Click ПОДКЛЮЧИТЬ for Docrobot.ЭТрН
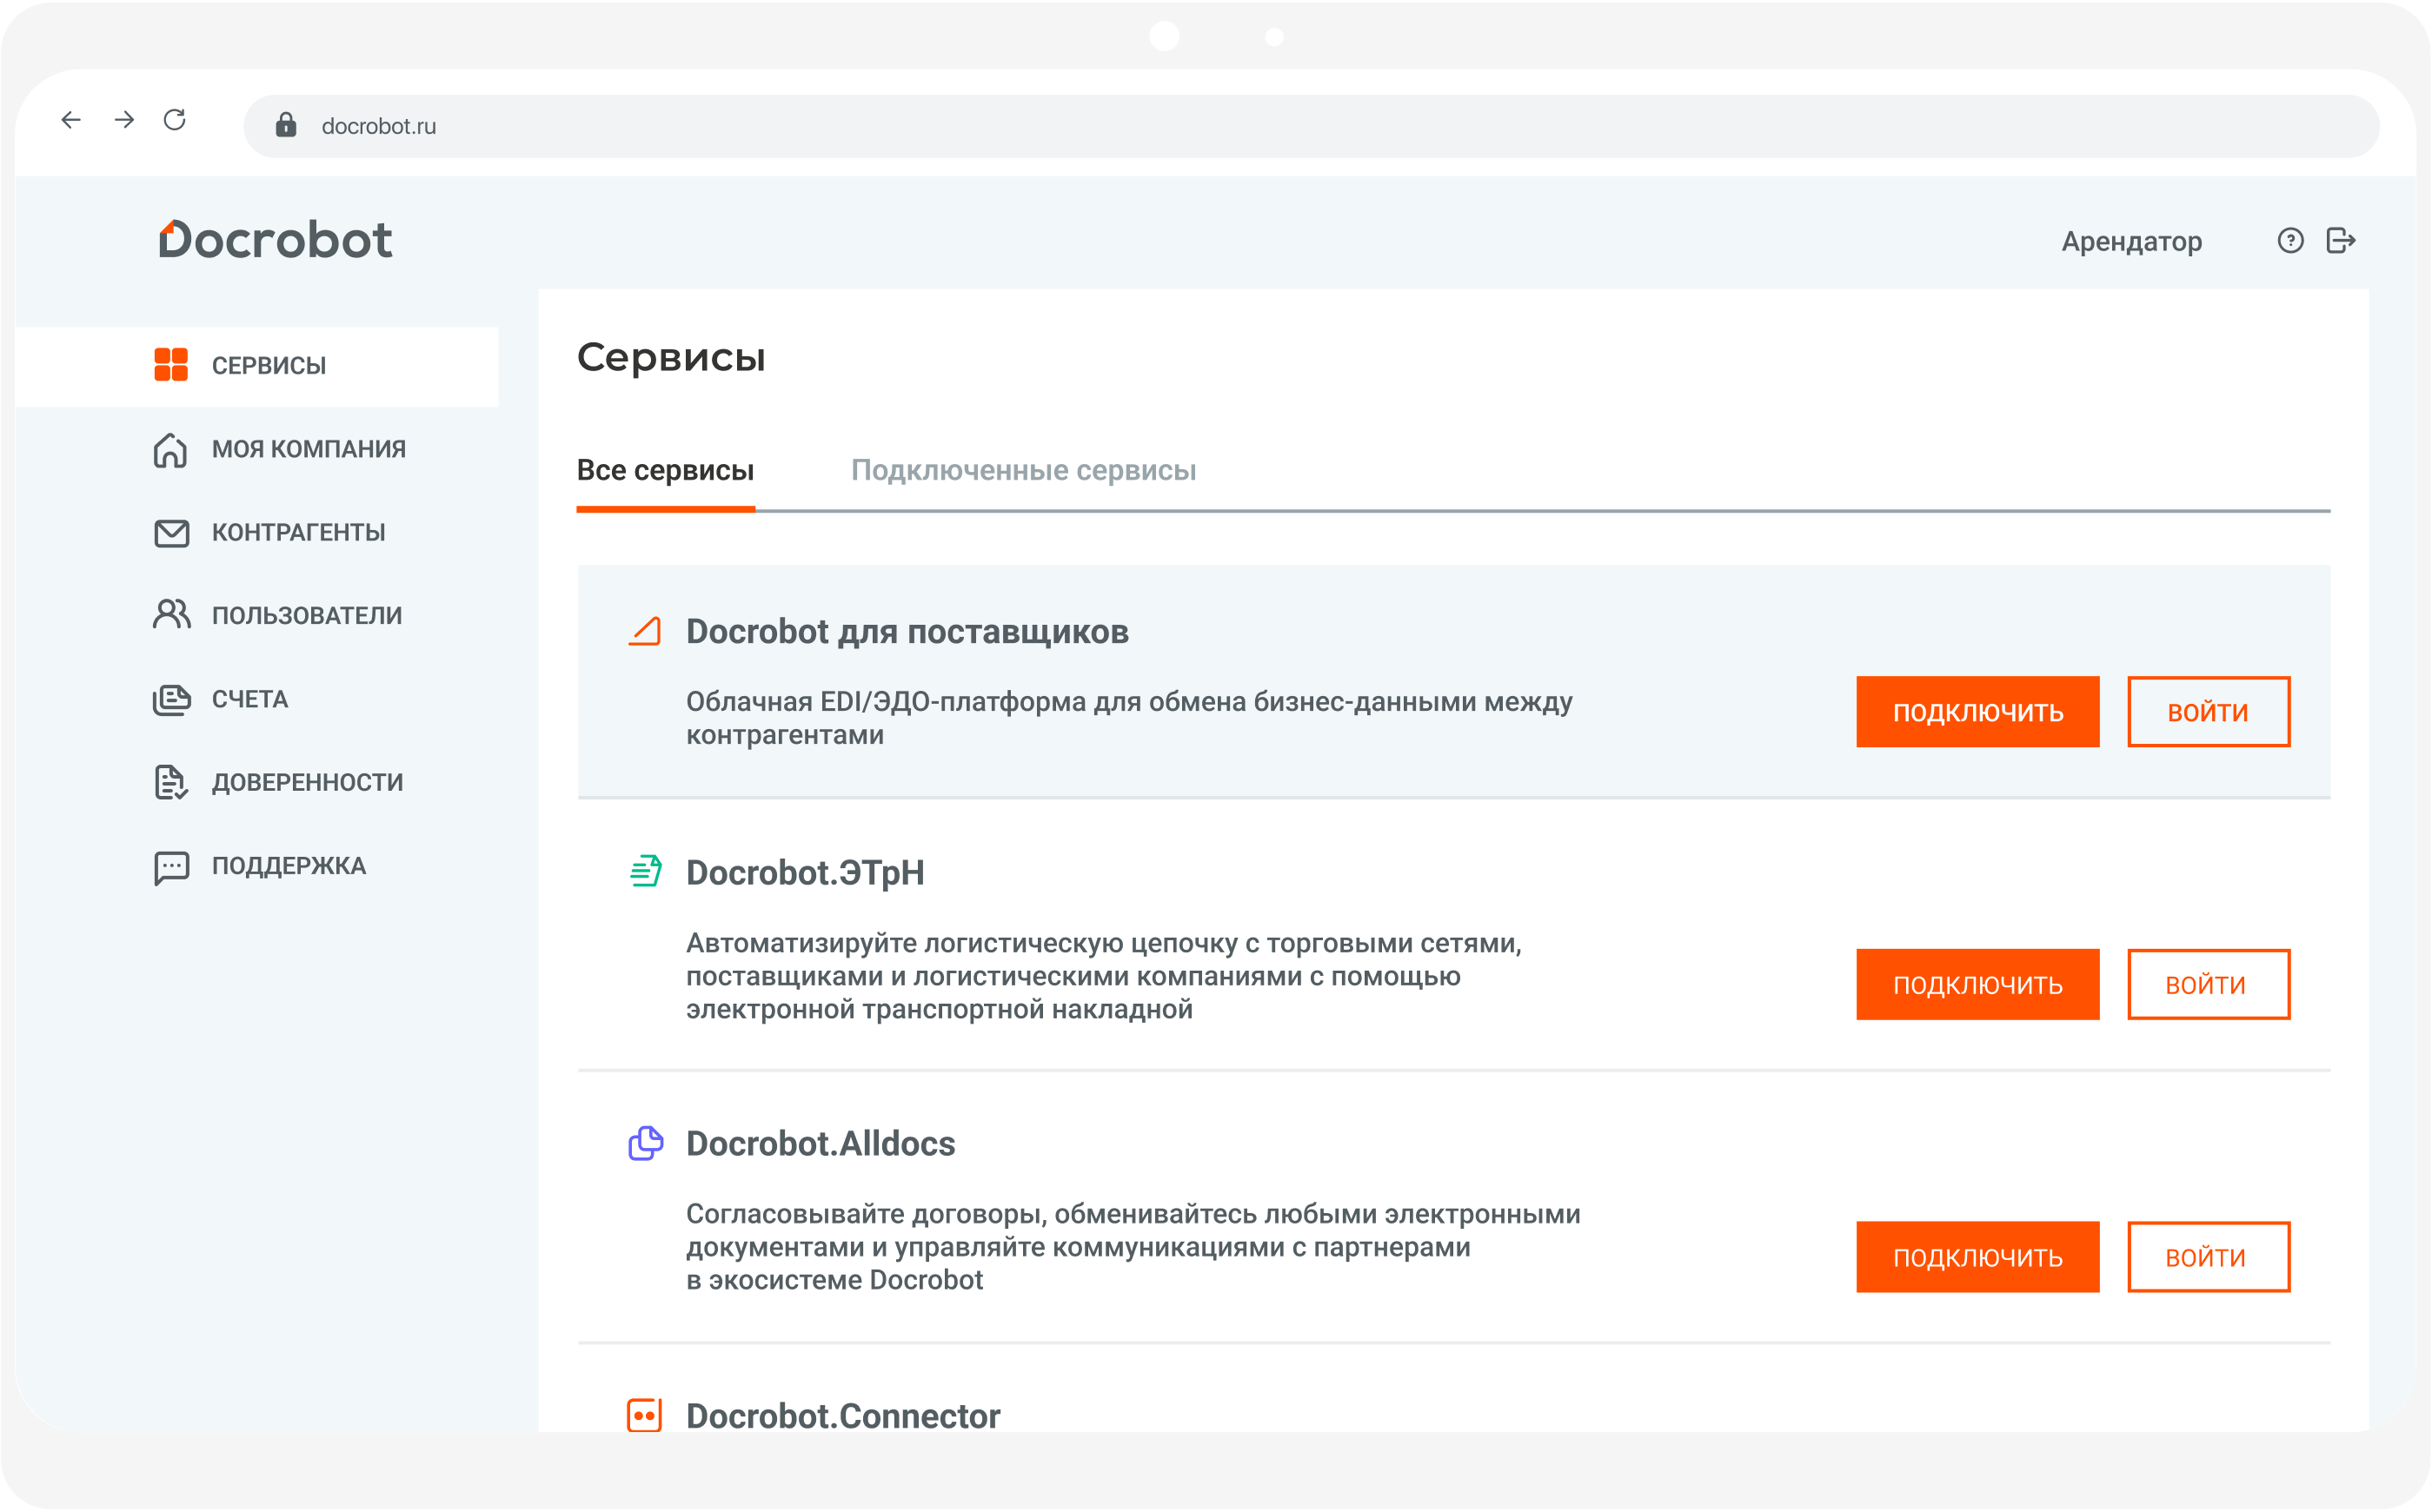The width and height of the screenshot is (2432, 1512). pos(1977,985)
